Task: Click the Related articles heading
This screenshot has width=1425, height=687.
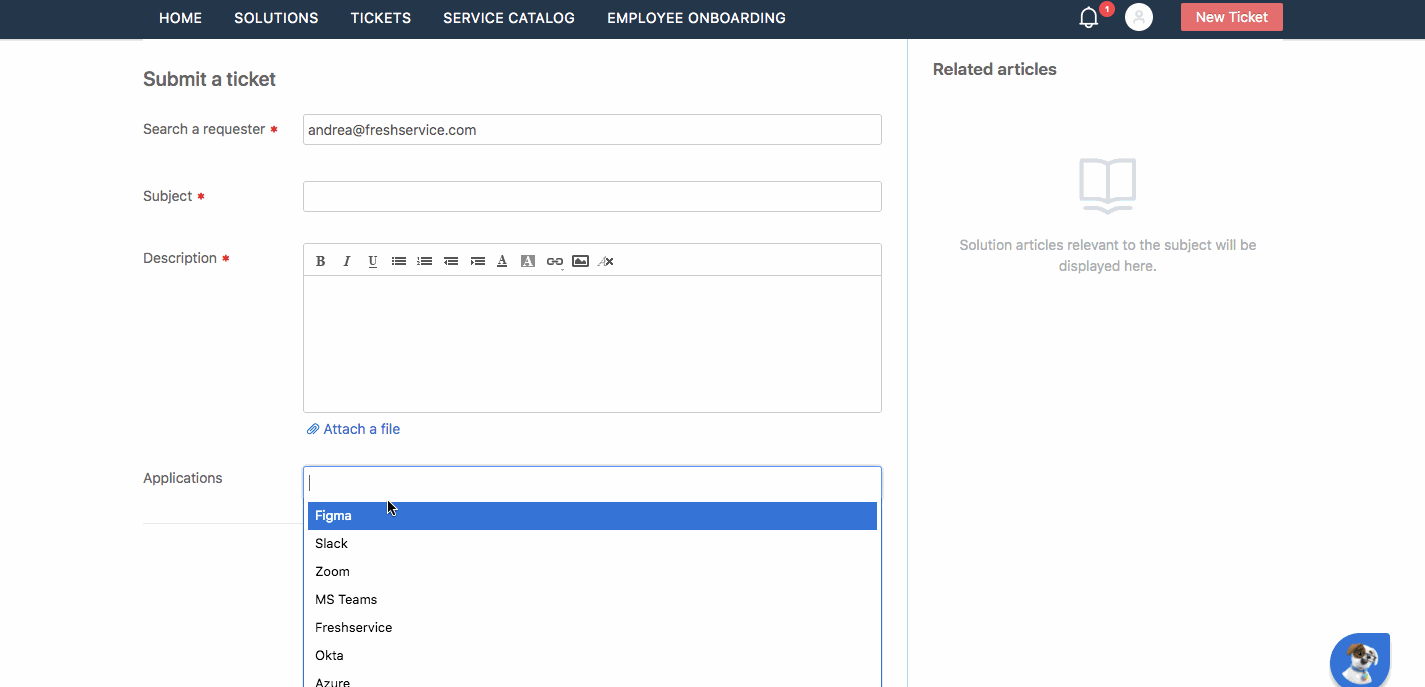Action: pos(995,69)
